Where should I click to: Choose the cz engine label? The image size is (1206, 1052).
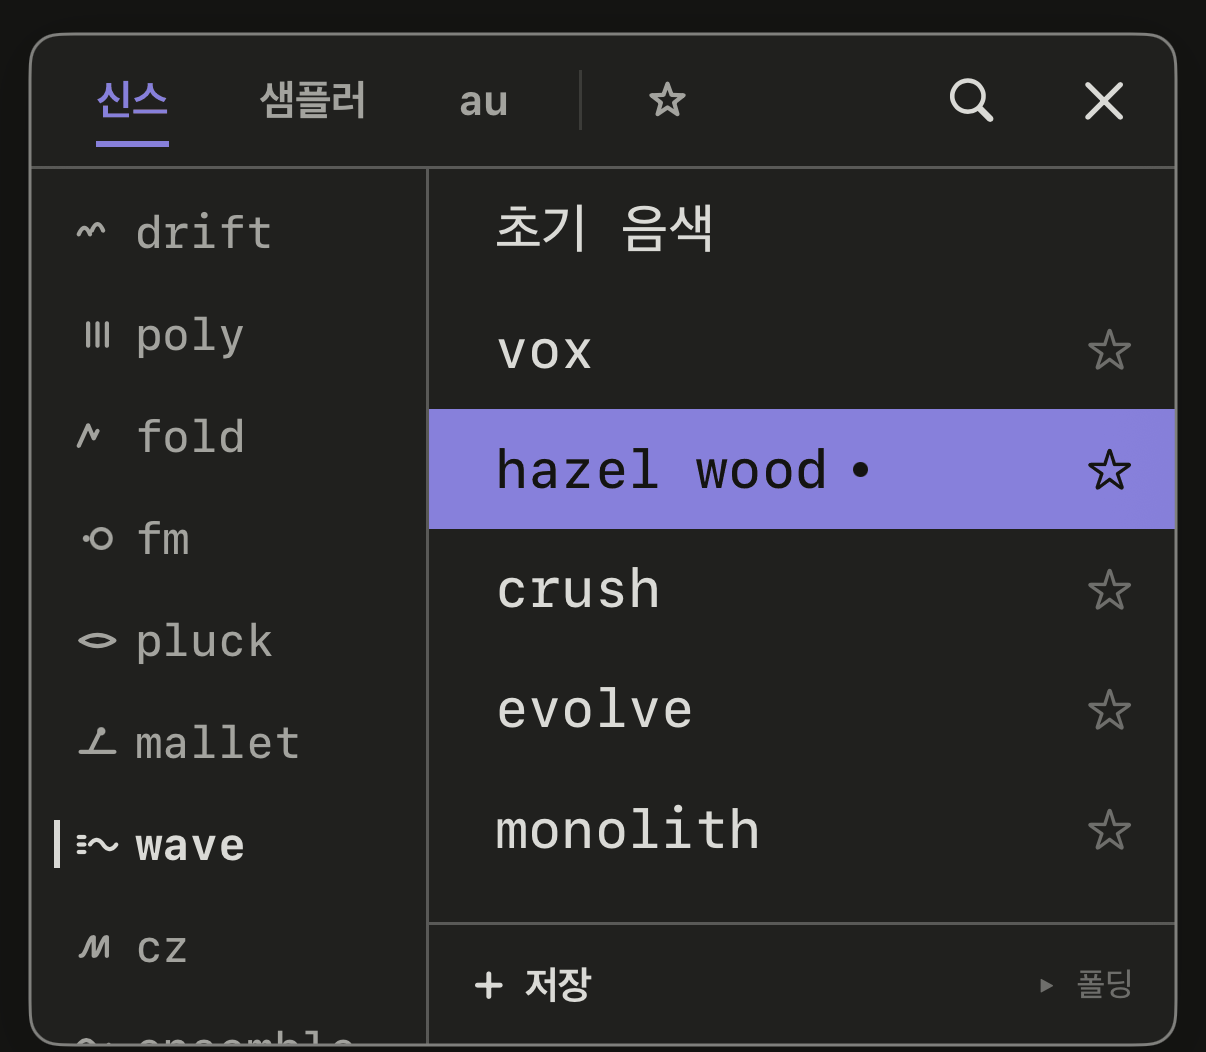tap(162, 948)
